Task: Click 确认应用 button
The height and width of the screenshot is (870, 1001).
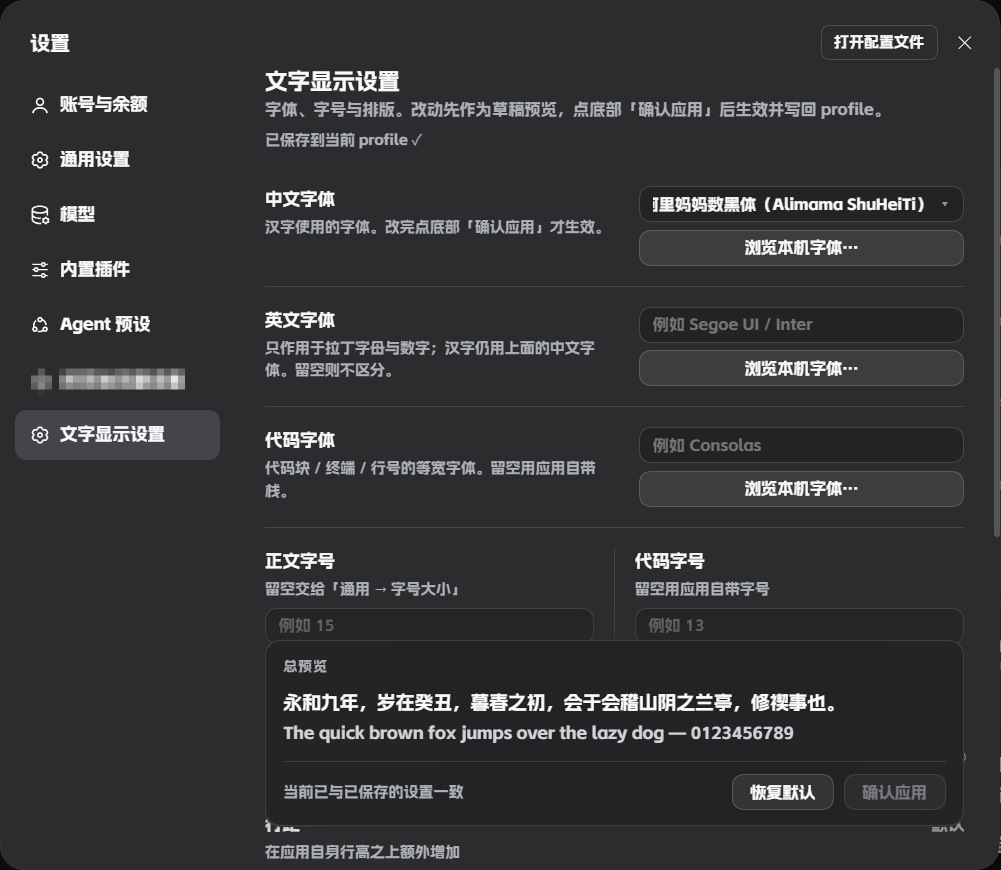Action: click(894, 792)
